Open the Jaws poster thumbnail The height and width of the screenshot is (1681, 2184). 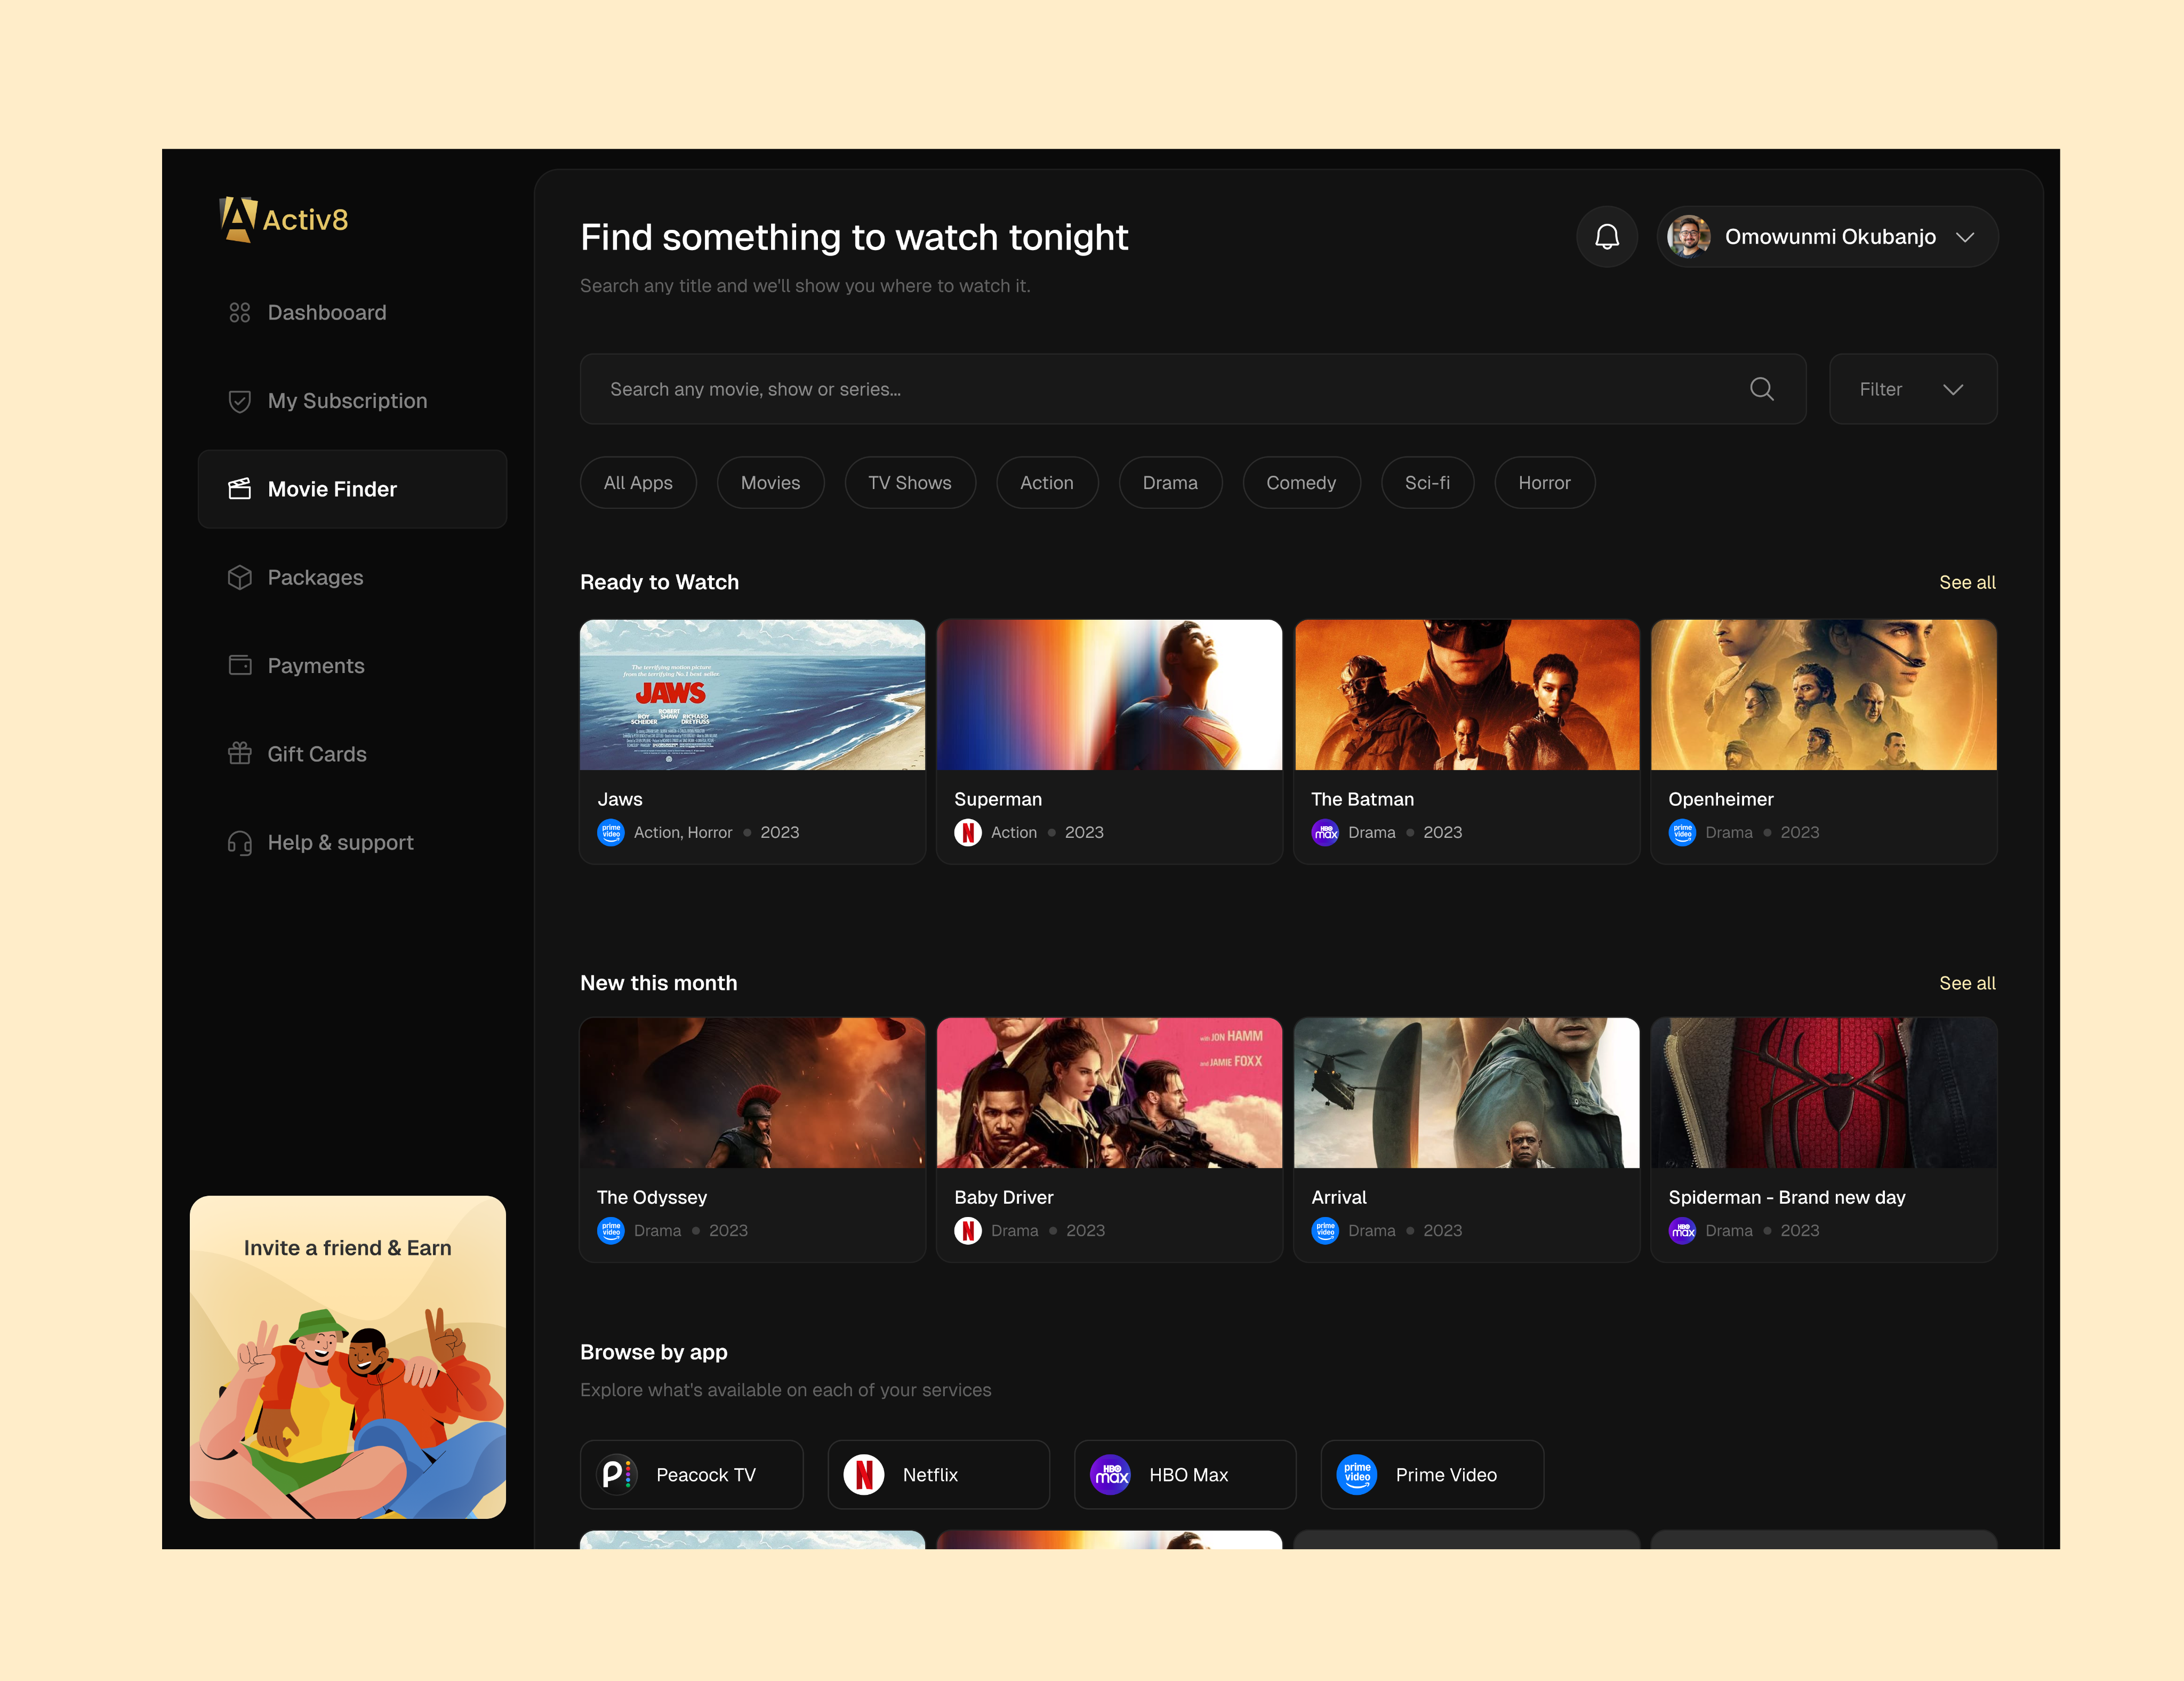coord(753,695)
